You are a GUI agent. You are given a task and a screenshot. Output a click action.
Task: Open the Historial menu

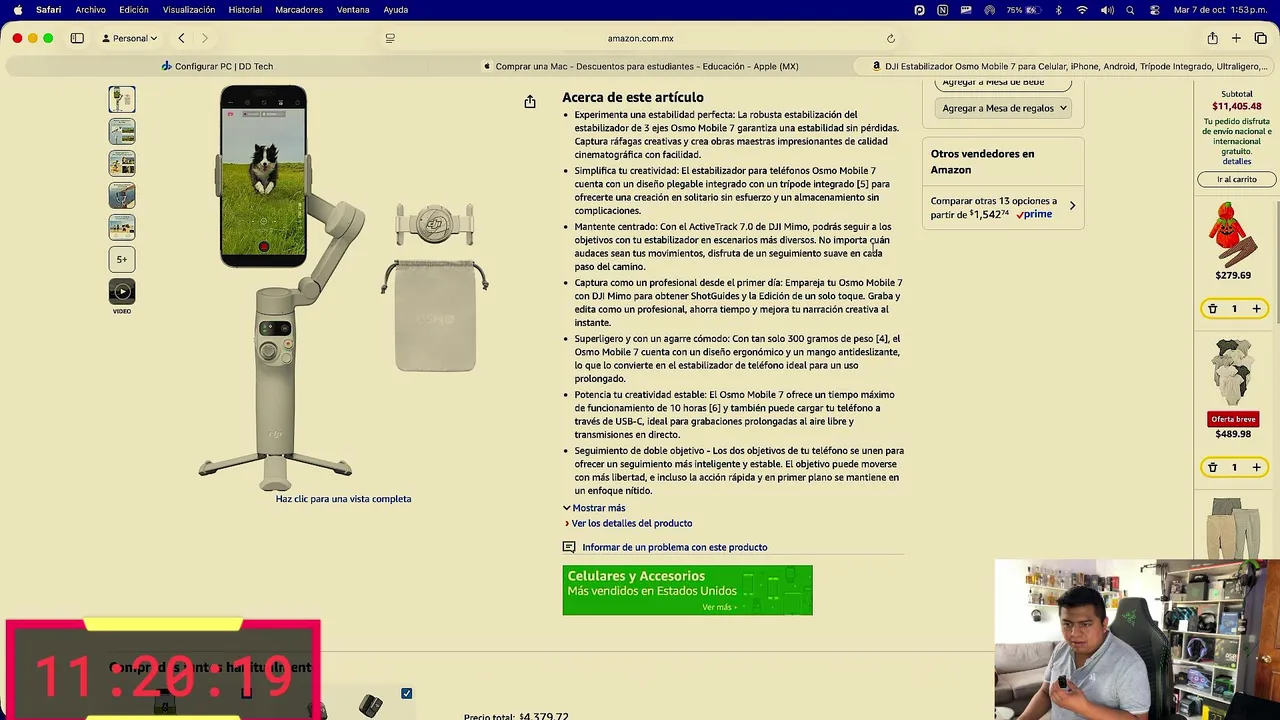(245, 10)
